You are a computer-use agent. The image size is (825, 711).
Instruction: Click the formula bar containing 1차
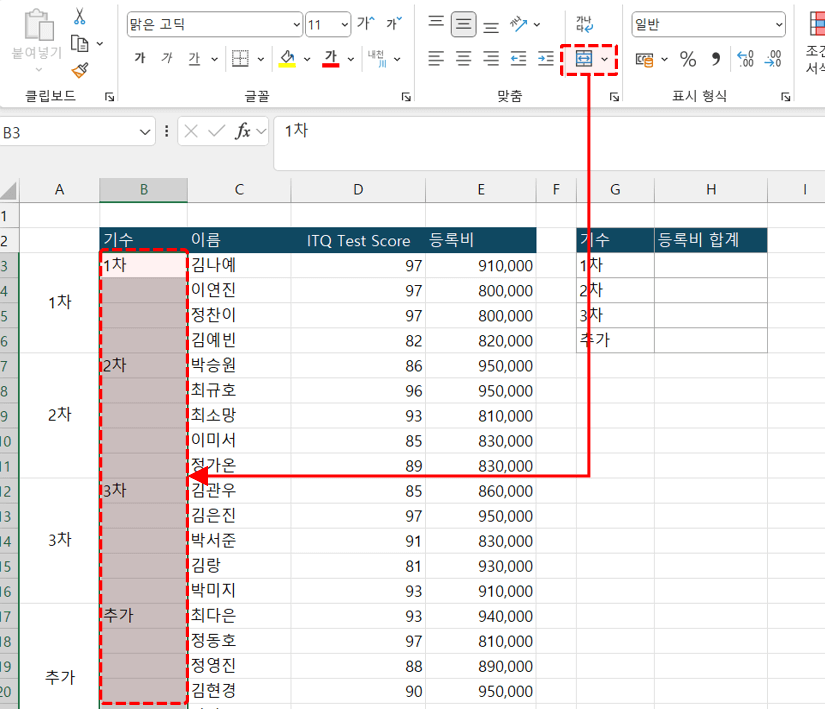[549, 143]
